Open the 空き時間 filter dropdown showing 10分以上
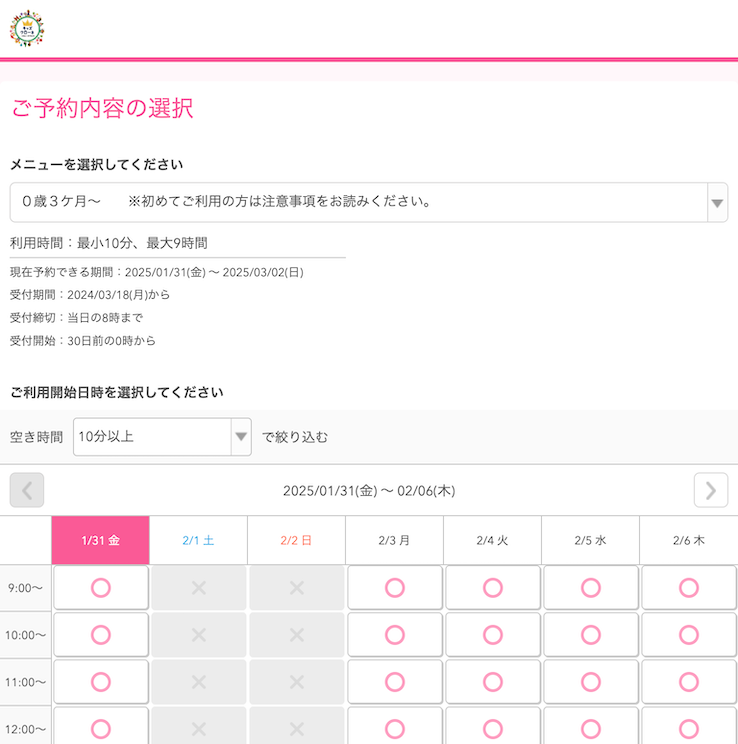This screenshot has width=738, height=744. [162, 437]
